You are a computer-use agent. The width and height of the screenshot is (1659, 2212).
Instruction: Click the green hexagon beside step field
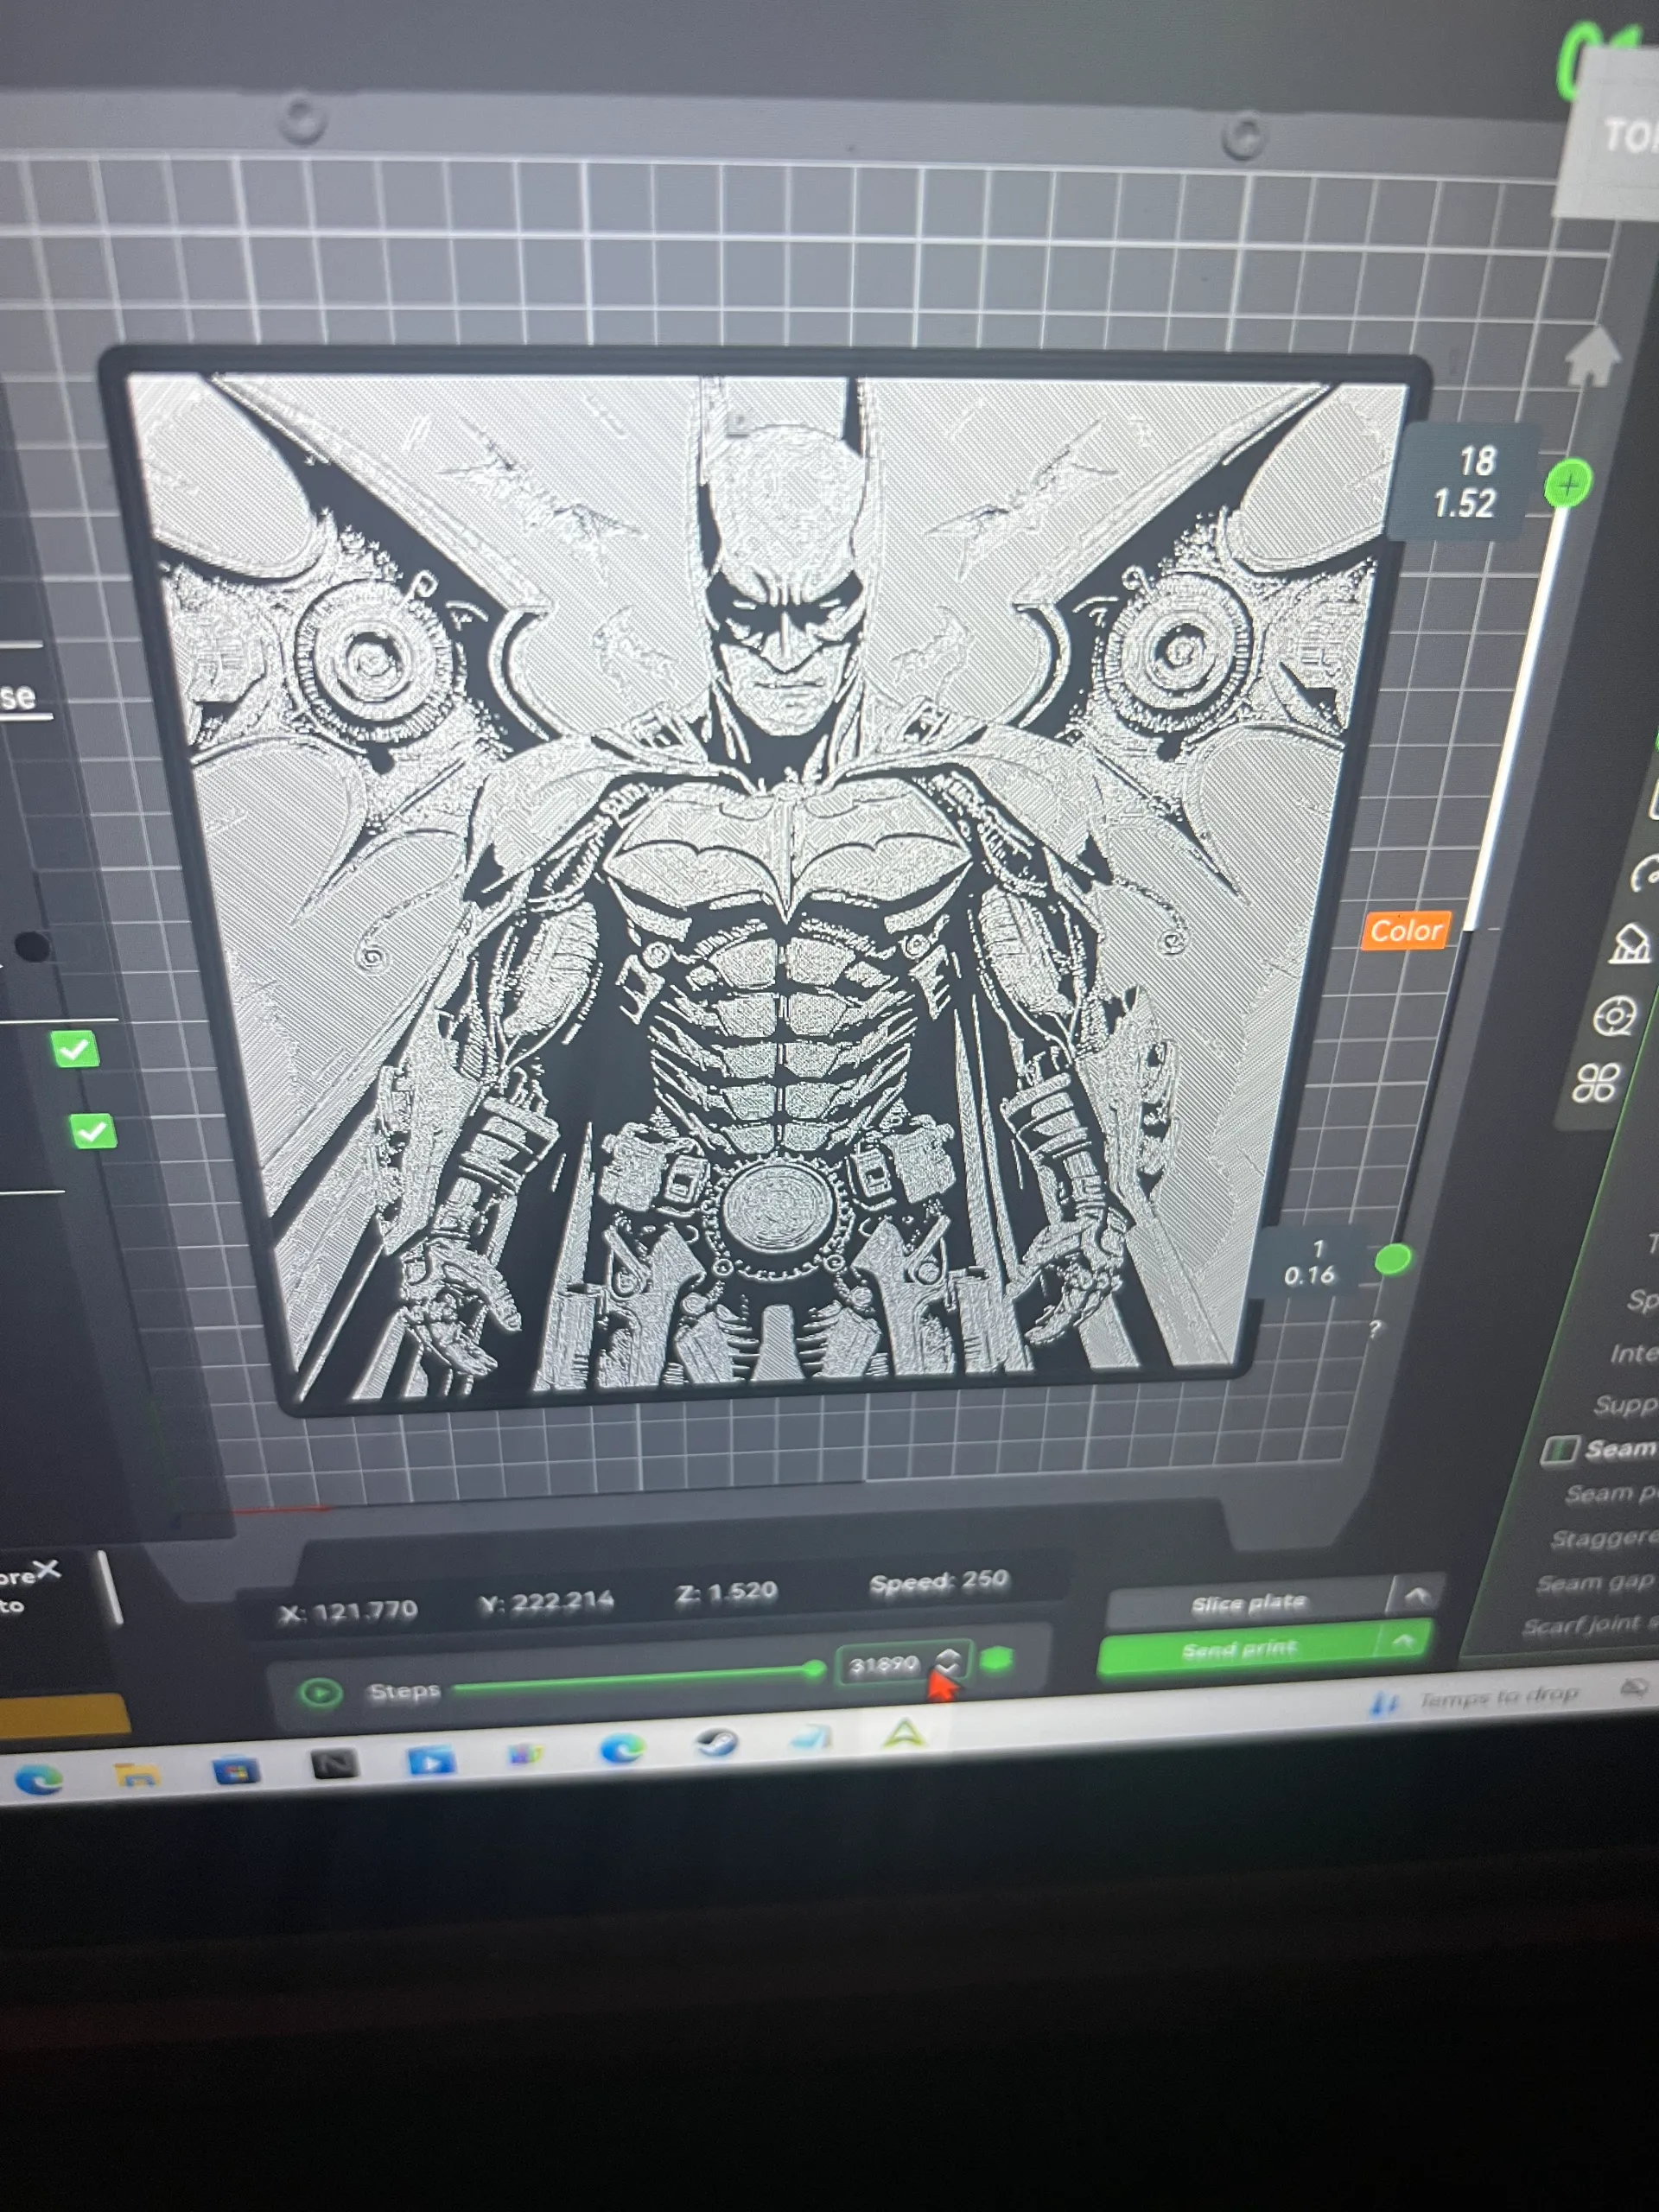[996, 1661]
